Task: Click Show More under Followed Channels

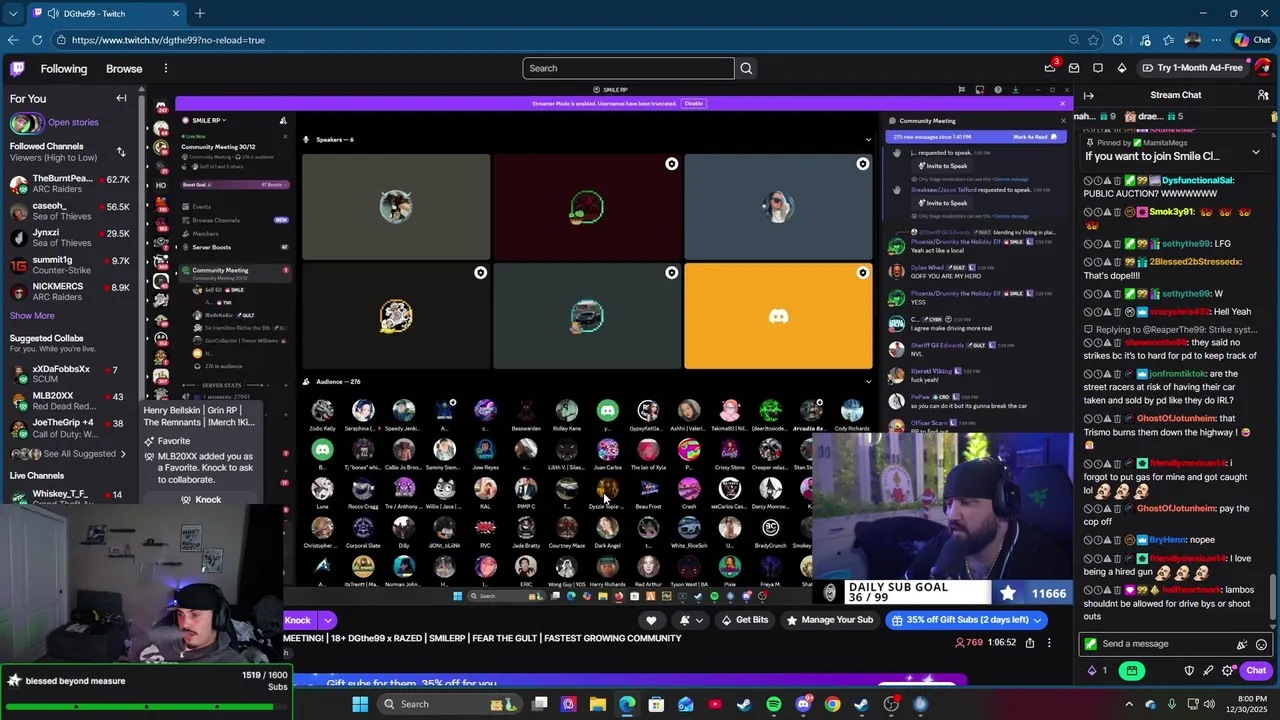Action: [x=32, y=316]
